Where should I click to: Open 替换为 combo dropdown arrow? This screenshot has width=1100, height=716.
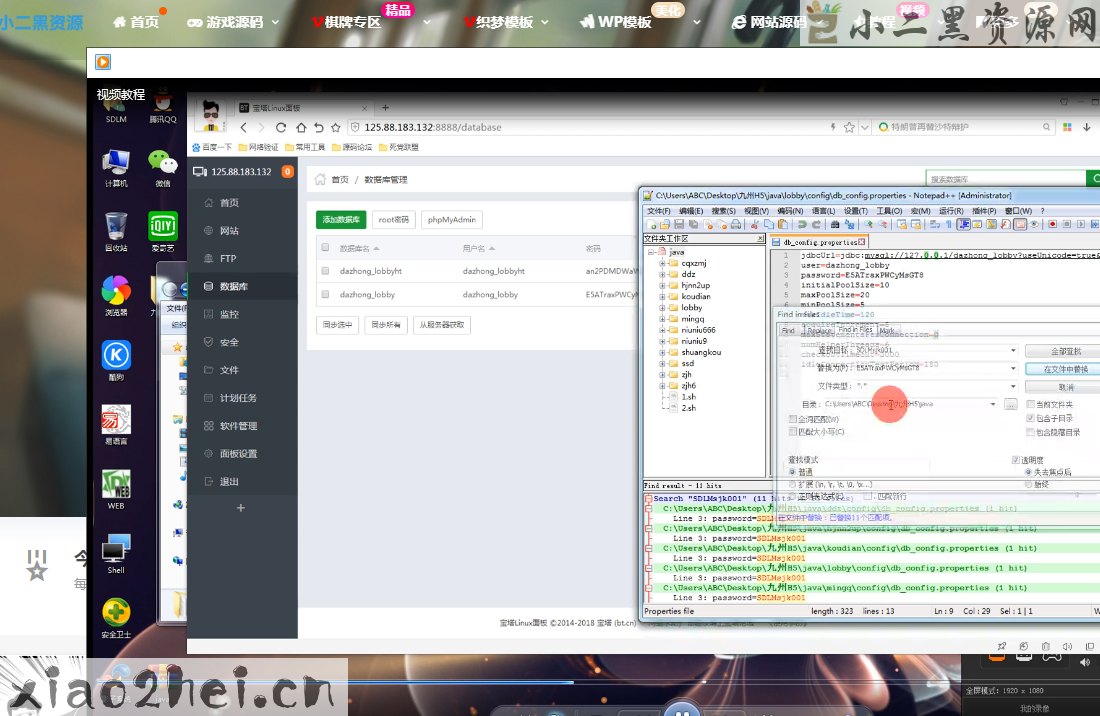(1013, 368)
